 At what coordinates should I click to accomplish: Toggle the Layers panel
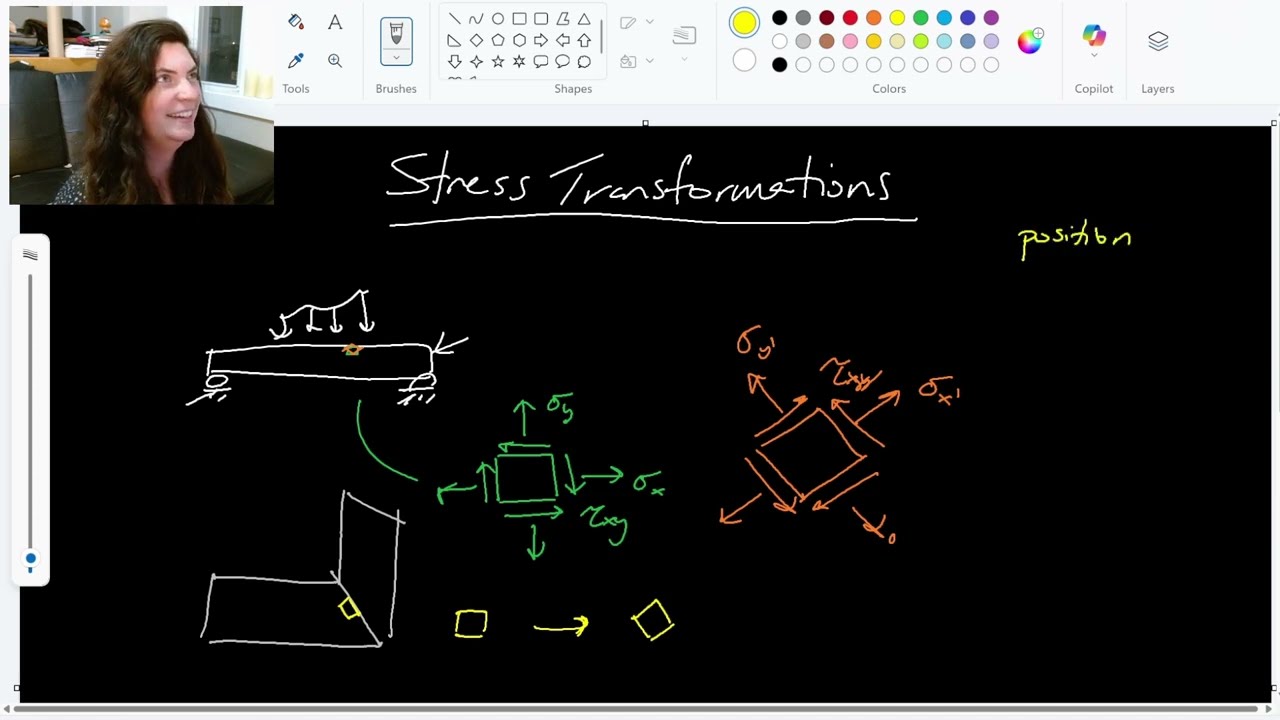(1158, 41)
